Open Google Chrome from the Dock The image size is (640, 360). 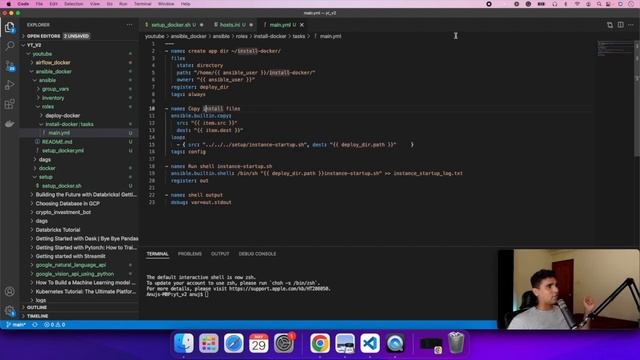[320, 343]
